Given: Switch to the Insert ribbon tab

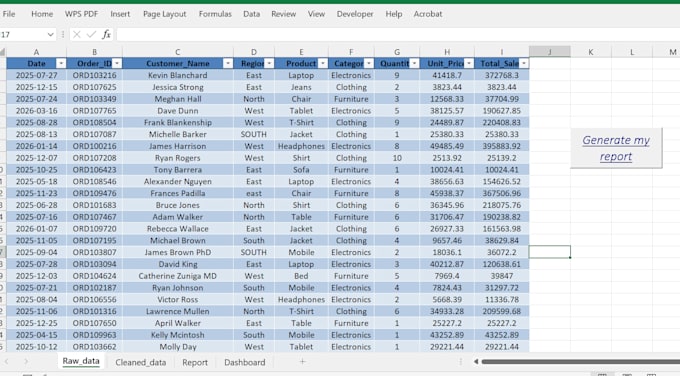Looking at the screenshot, I should (120, 14).
